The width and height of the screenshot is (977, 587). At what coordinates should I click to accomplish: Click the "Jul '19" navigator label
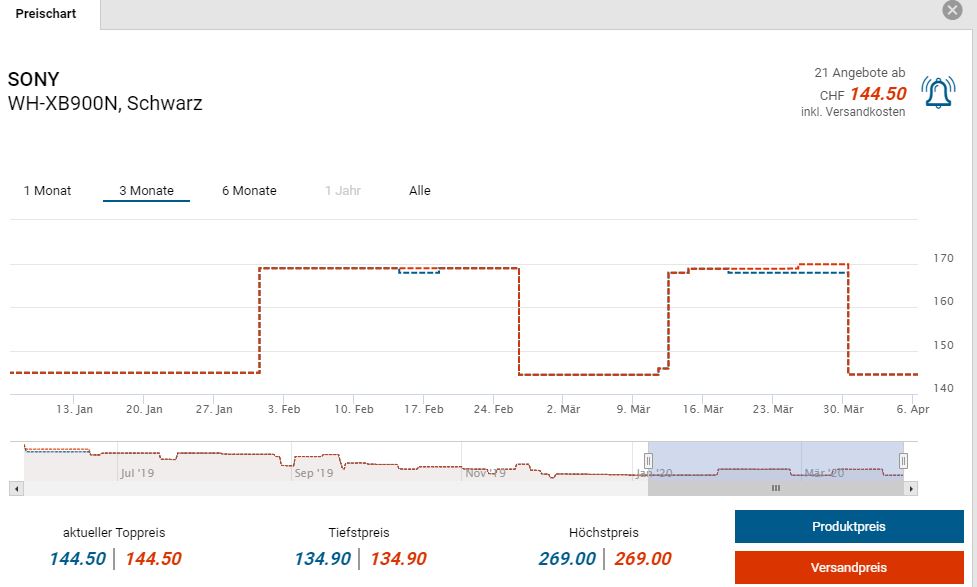pos(137,473)
